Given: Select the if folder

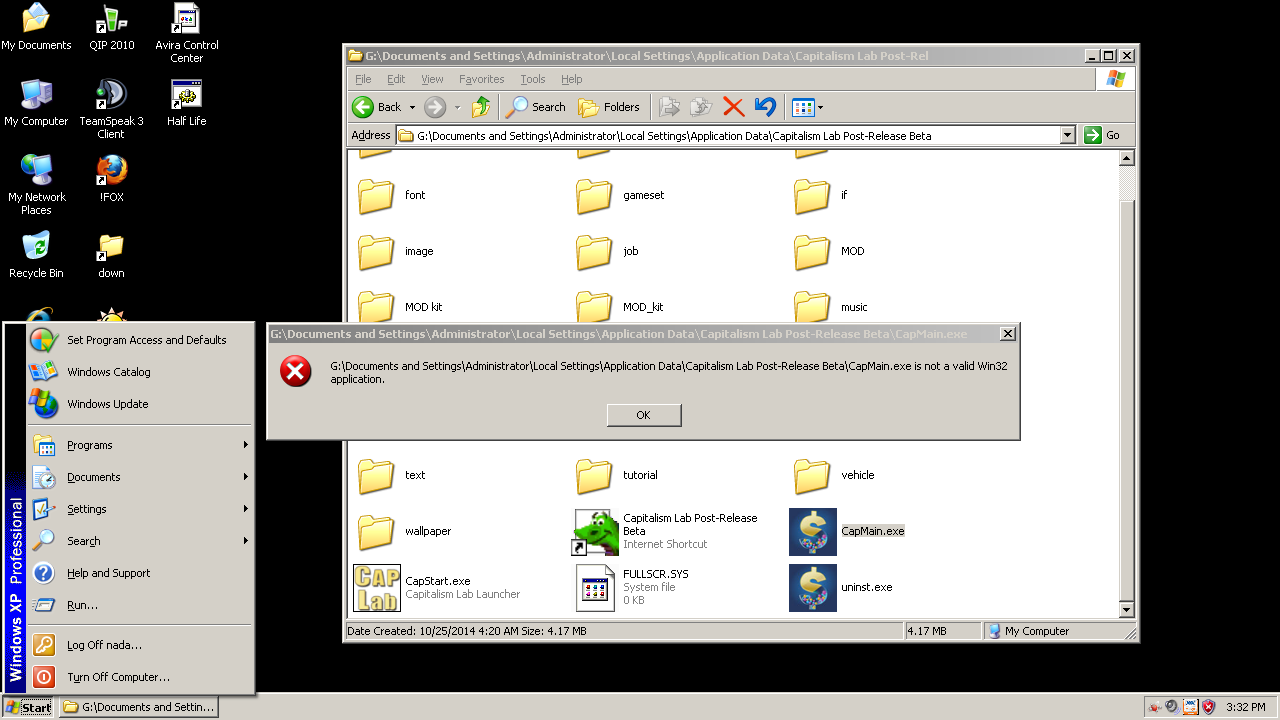Looking at the screenshot, I should pos(821,196).
